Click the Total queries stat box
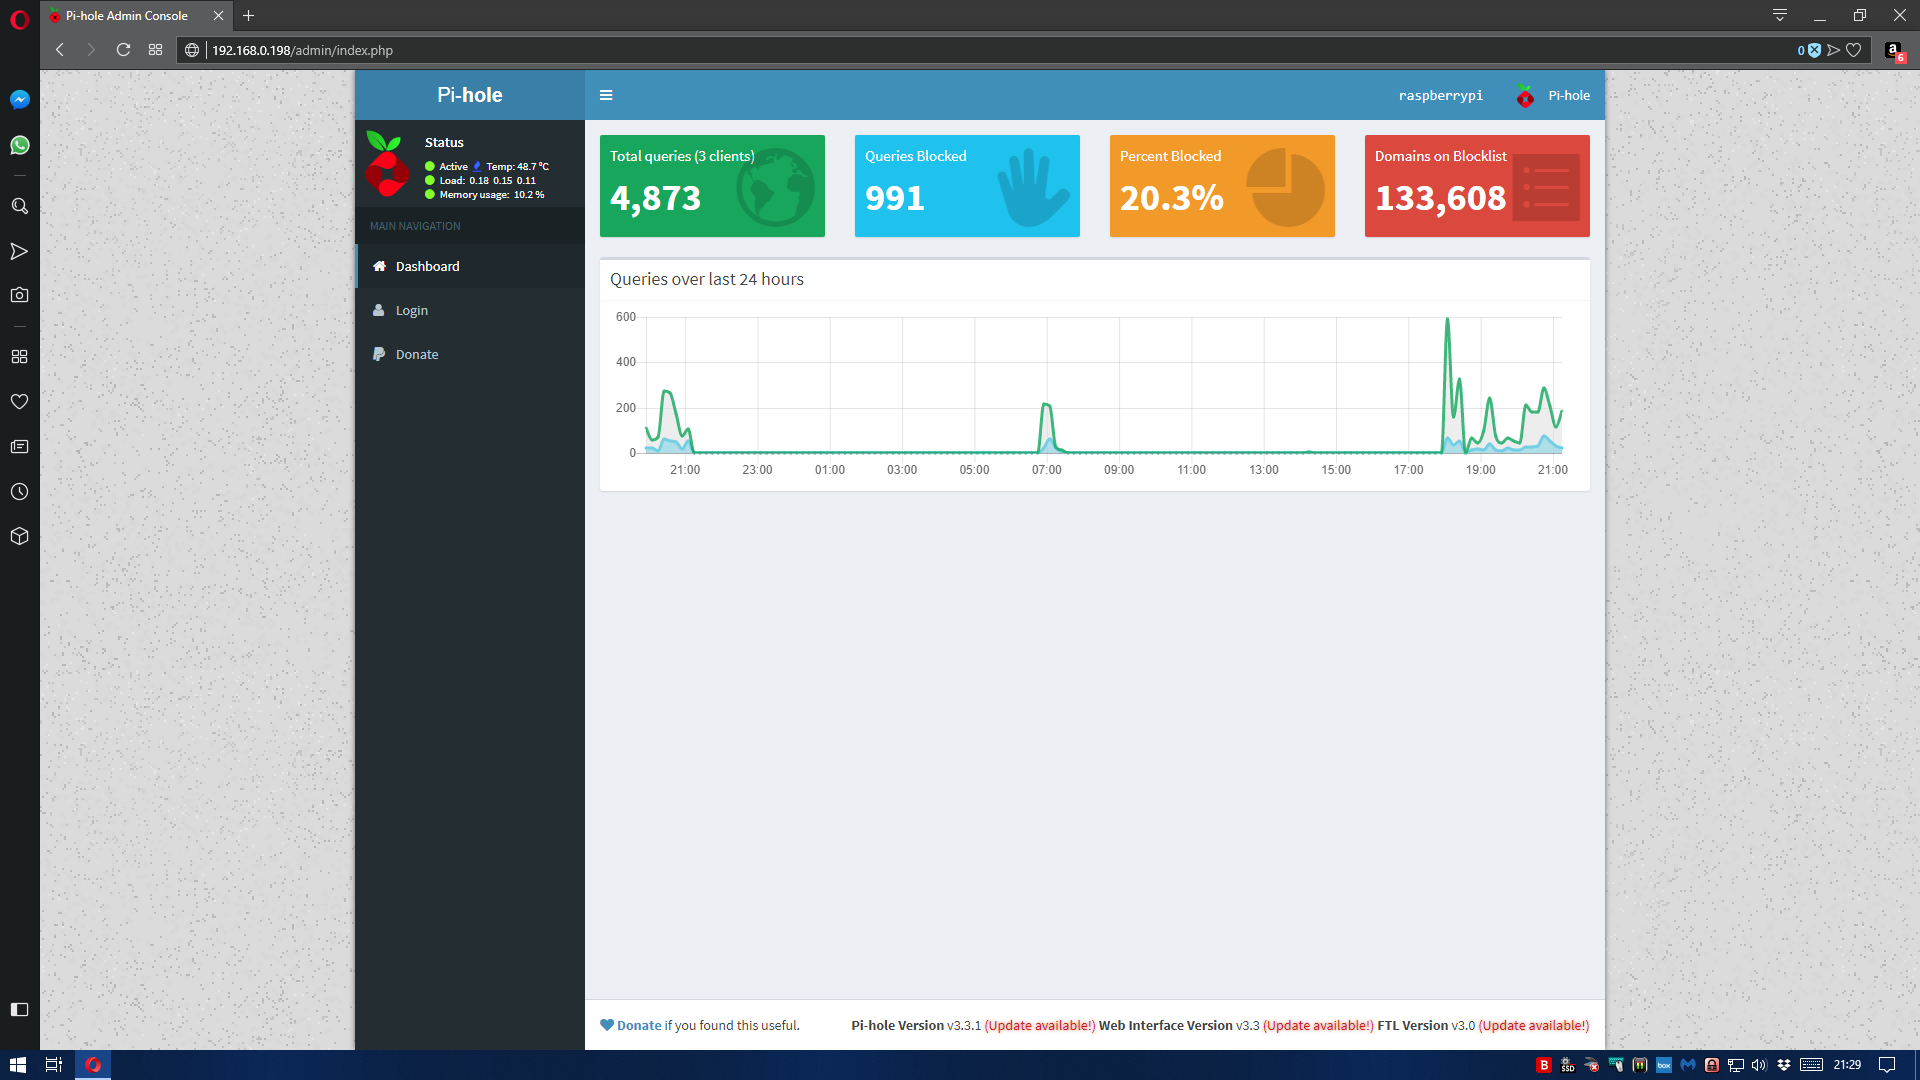This screenshot has width=1920, height=1080. [x=712, y=186]
